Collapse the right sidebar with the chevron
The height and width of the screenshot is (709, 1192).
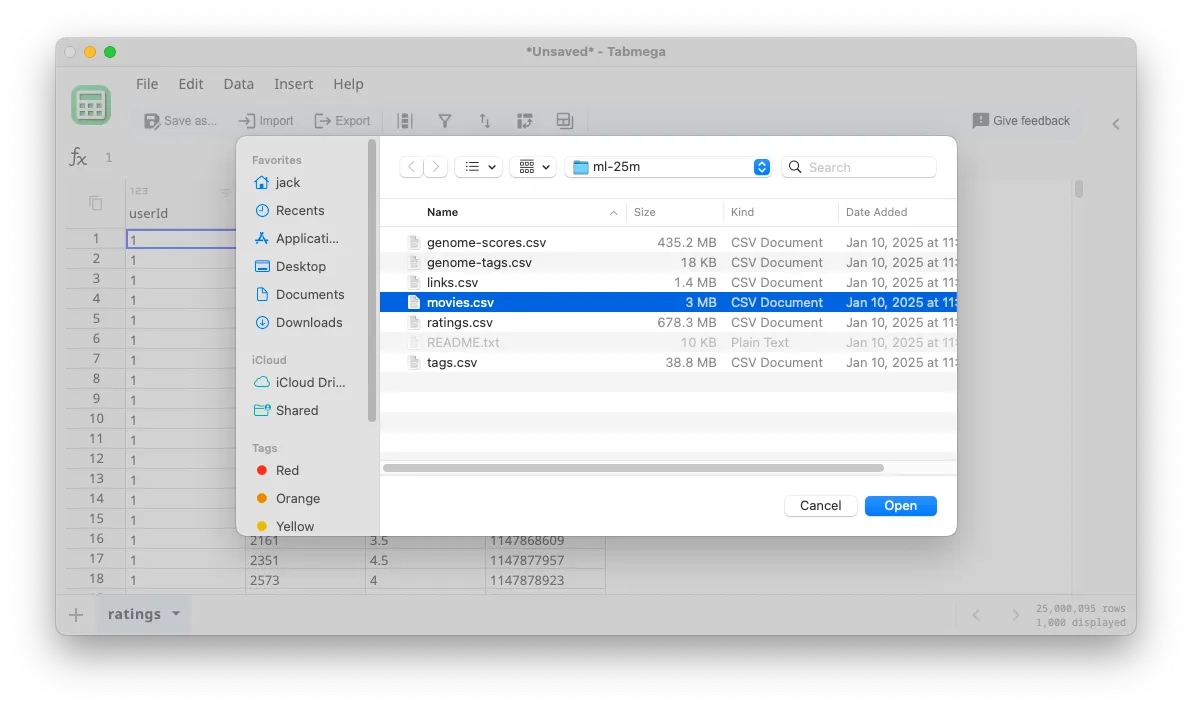pyautogui.click(x=1115, y=124)
